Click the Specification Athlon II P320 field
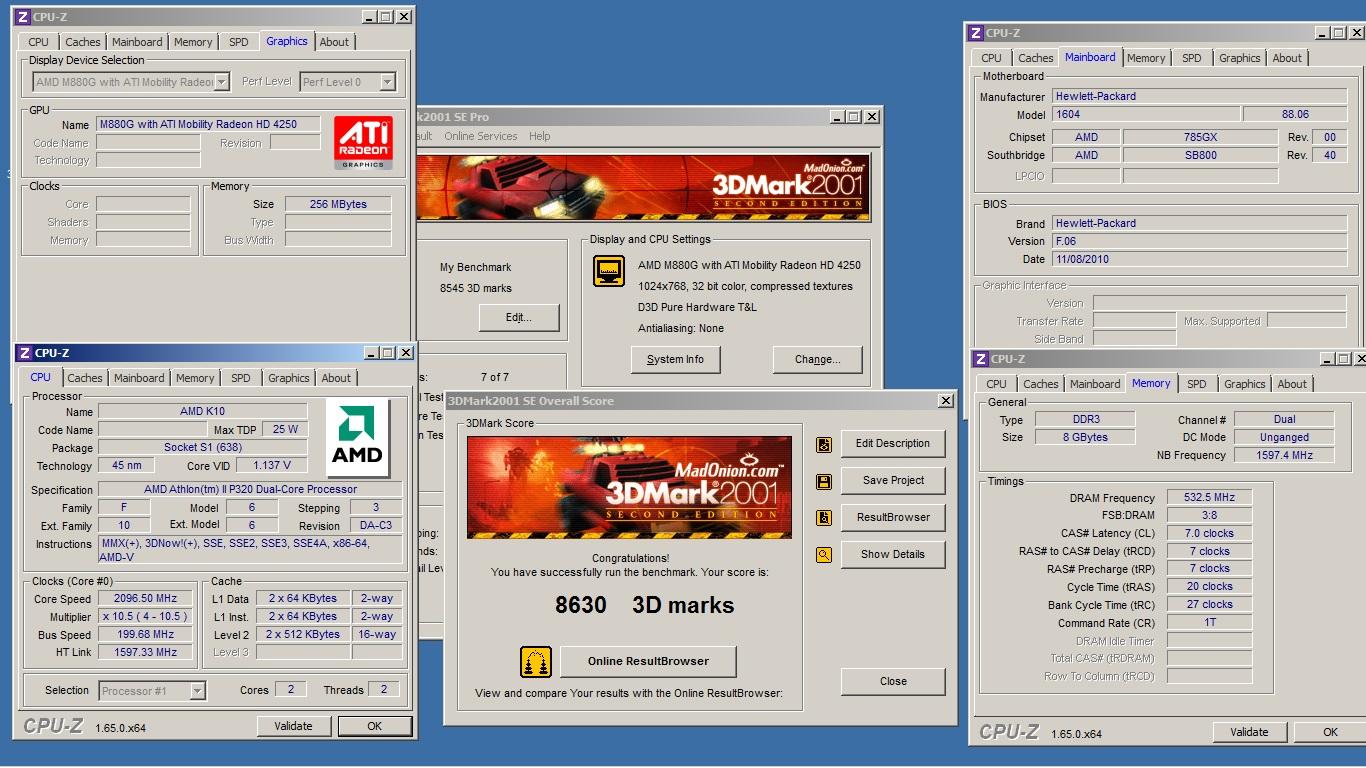Viewport: 1366px width, 768px height. 250,490
